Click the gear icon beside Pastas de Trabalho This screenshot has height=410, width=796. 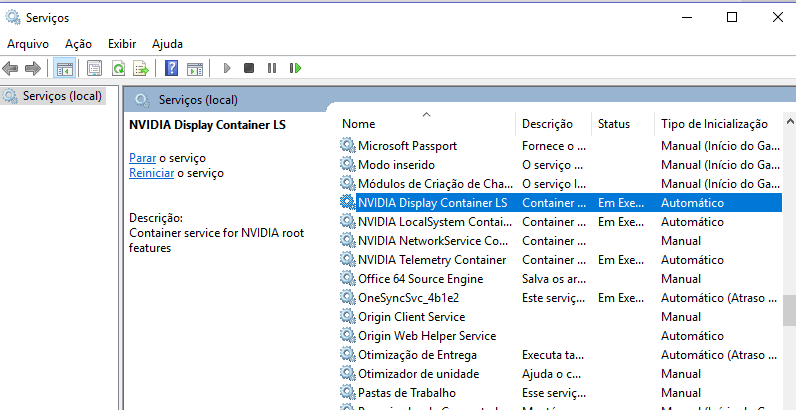coord(347,393)
